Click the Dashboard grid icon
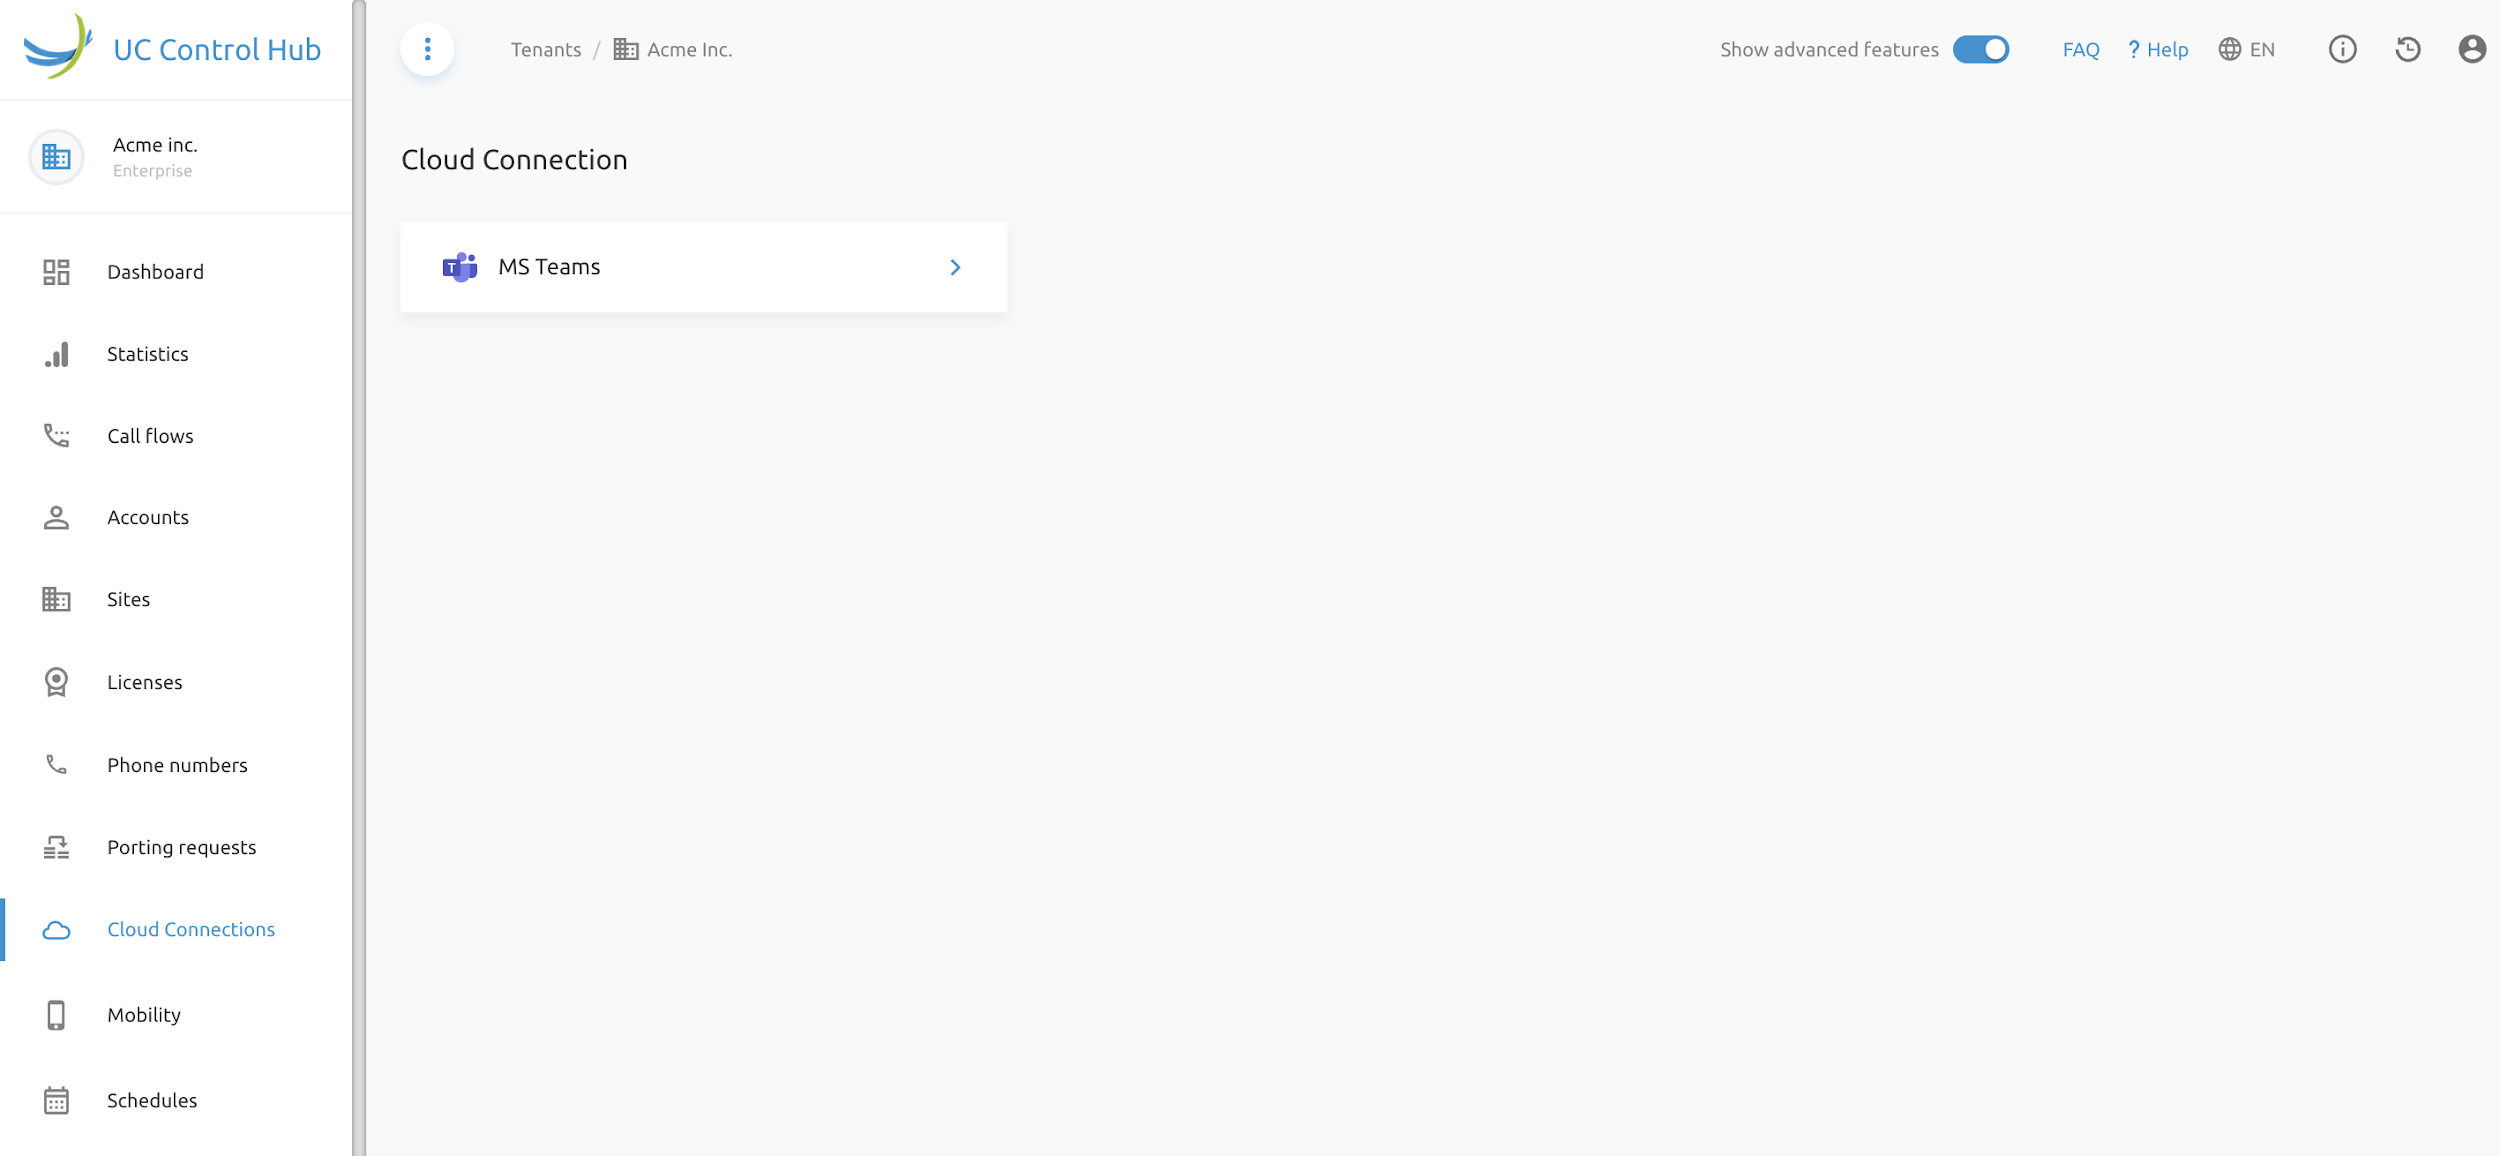Viewport: 2500px width, 1156px height. [x=56, y=272]
